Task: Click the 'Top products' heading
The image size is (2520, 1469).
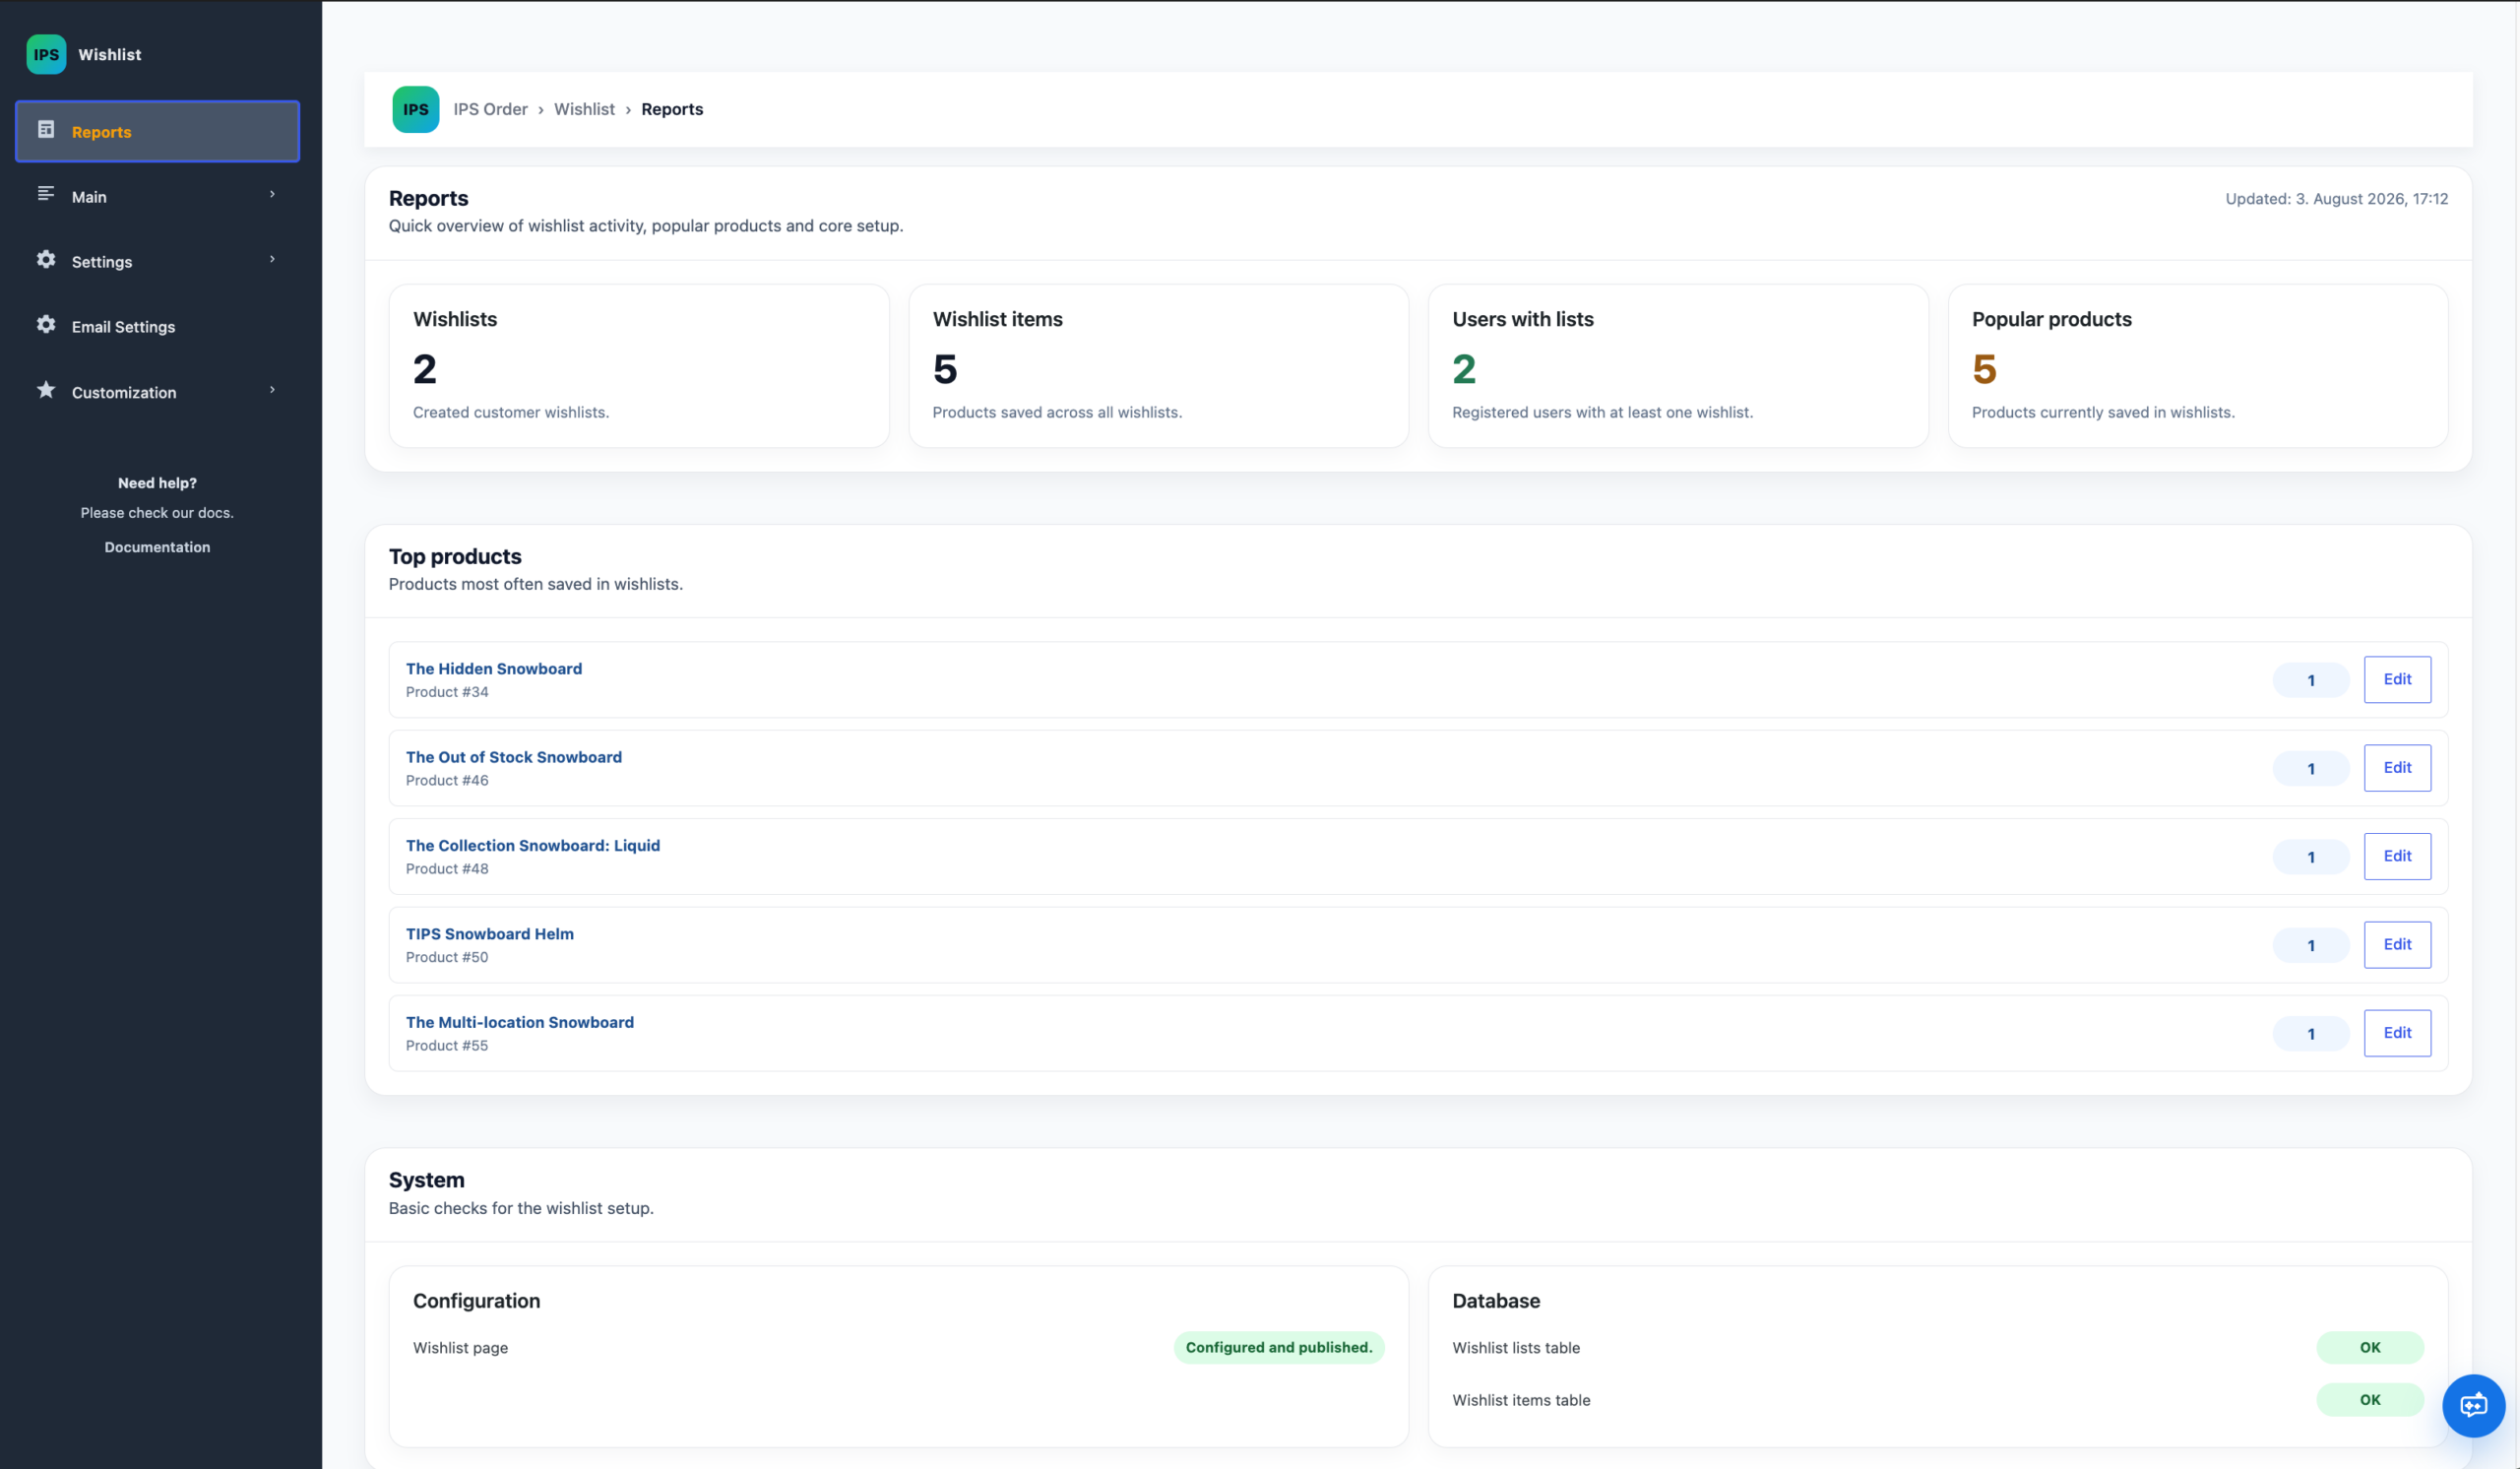Action: tap(455, 556)
